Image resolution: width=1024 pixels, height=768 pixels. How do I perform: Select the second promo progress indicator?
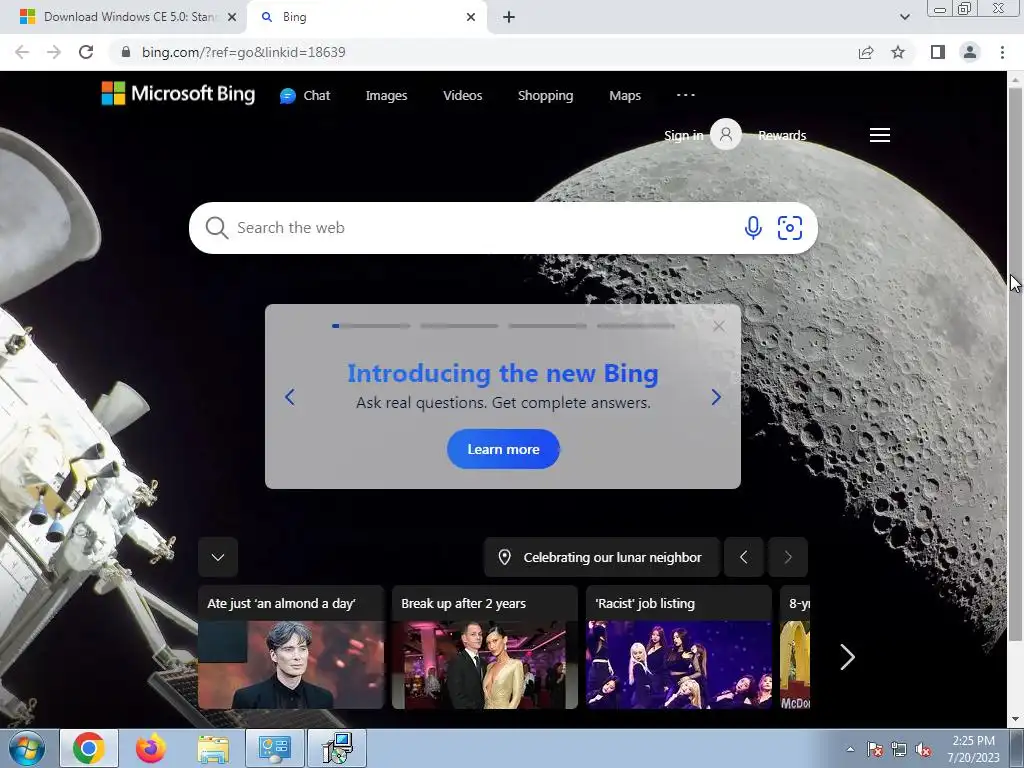(459, 326)
